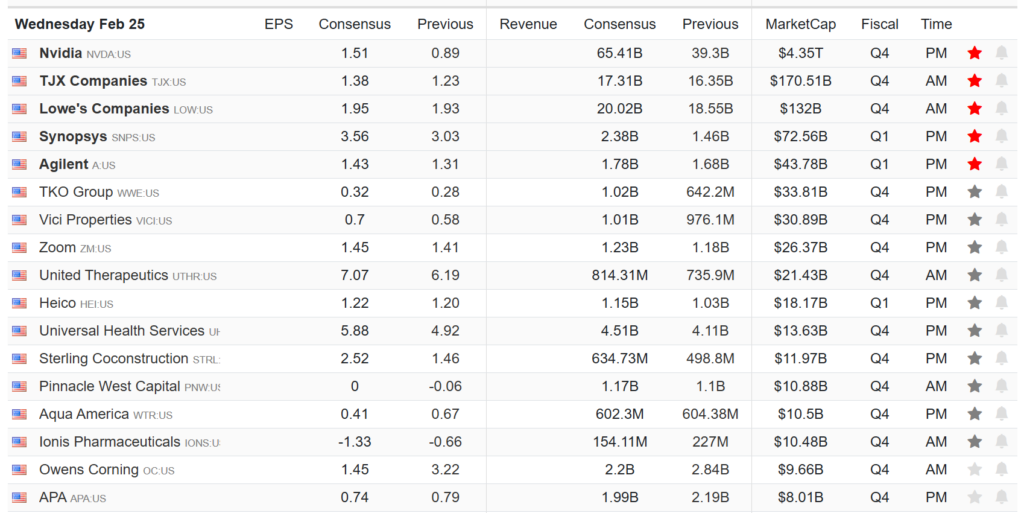Open the Nvidia company link
The height and width of the screenshot is (513, 1024).
[60, 53]
